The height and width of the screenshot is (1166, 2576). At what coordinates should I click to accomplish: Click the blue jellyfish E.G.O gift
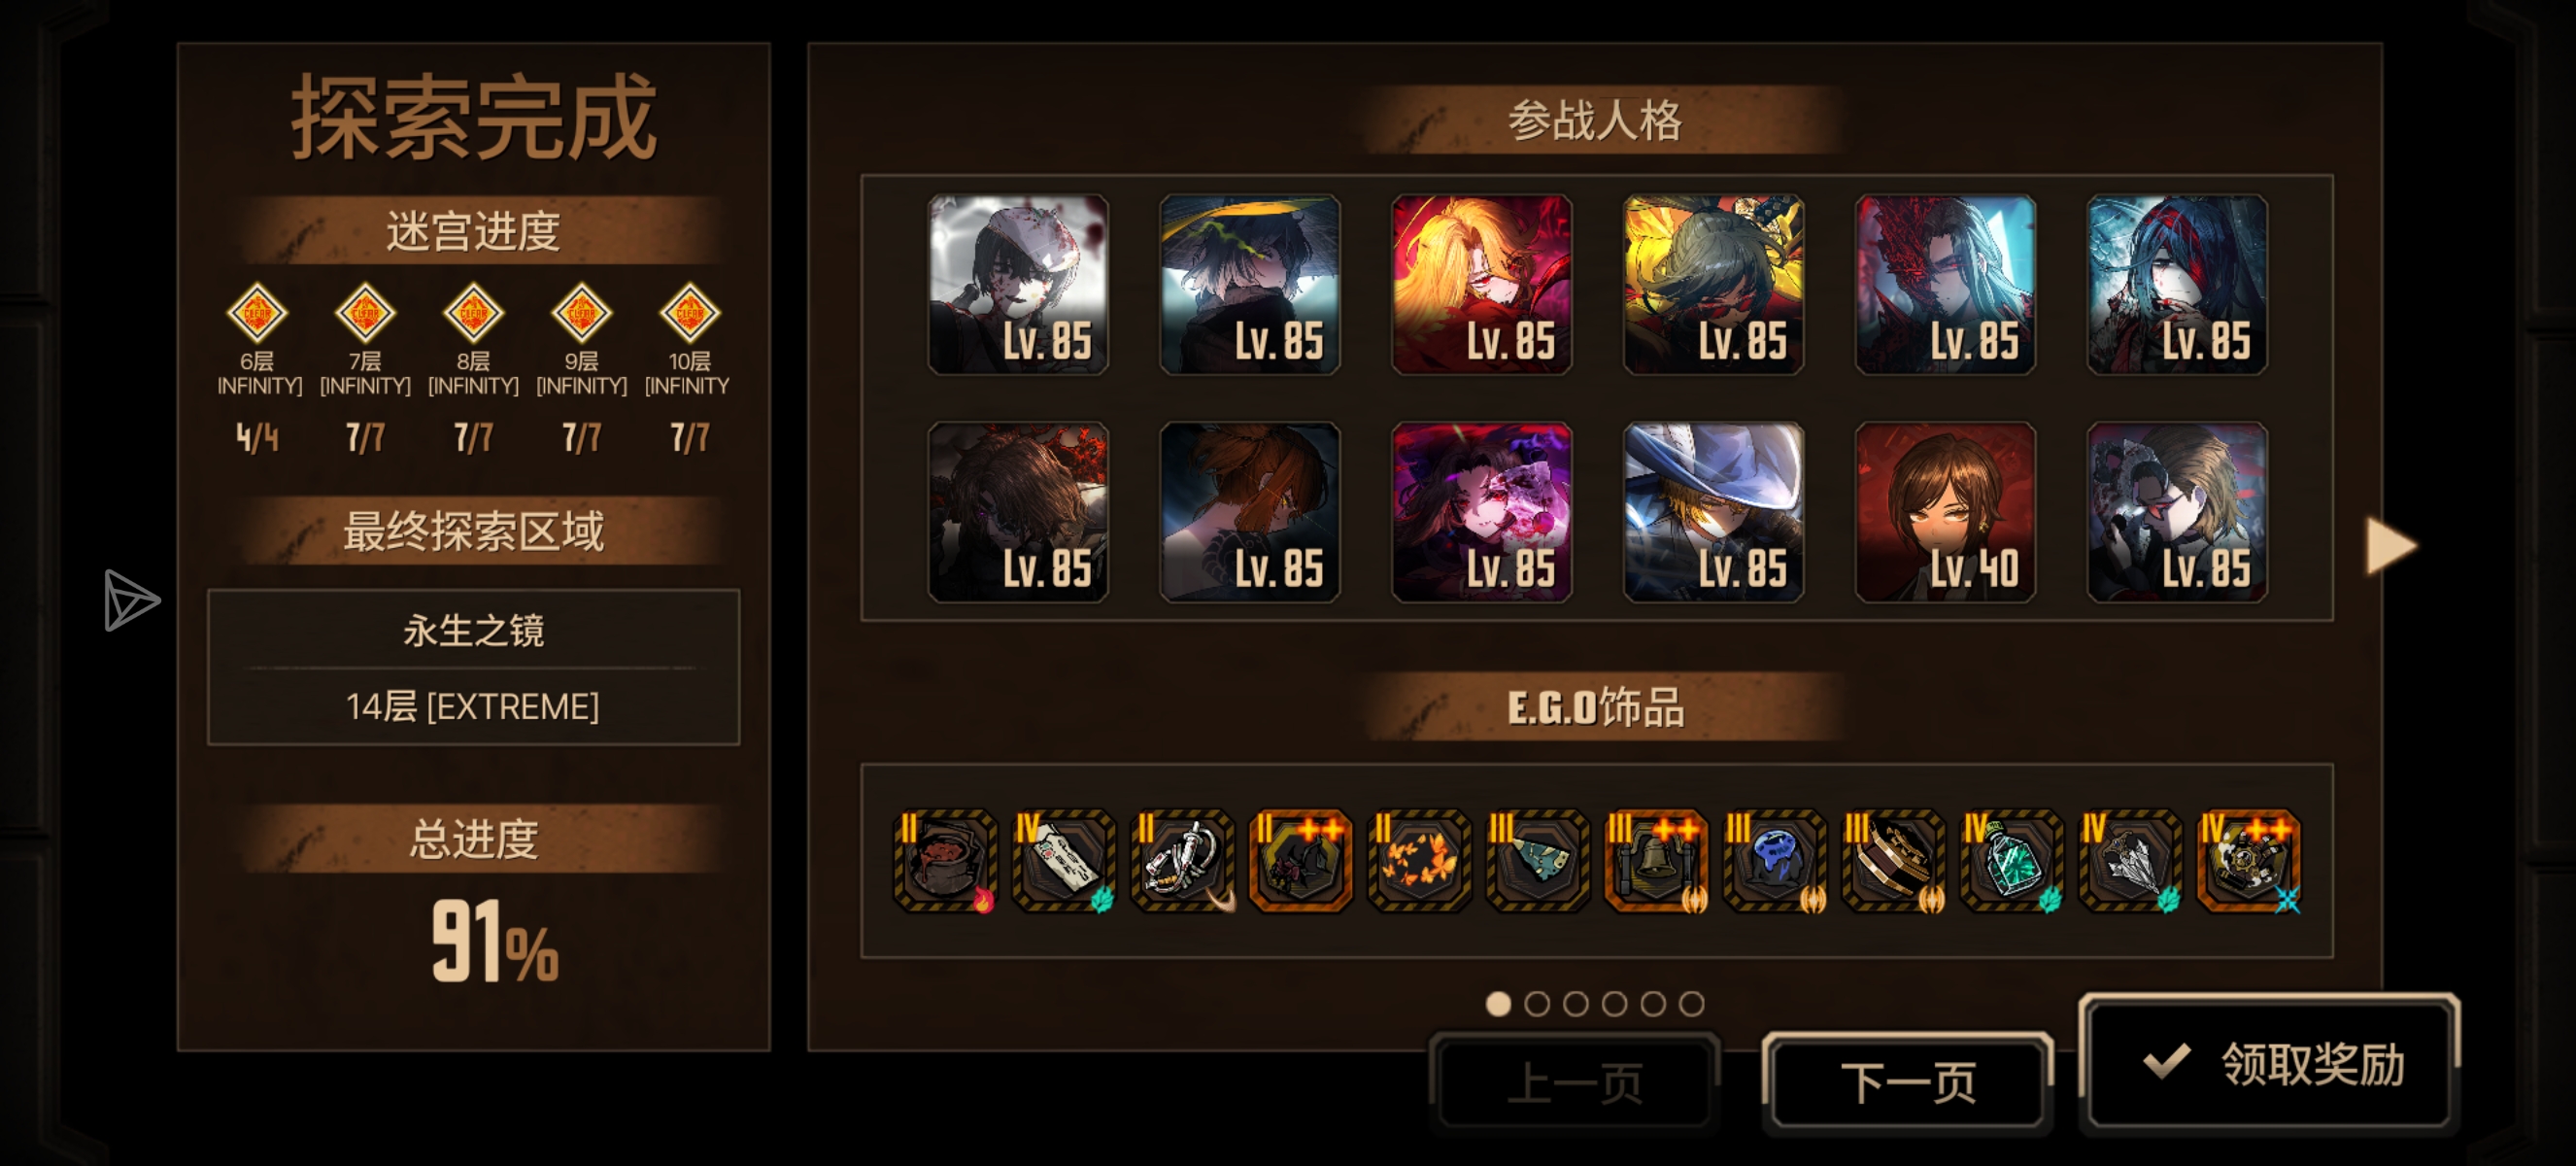click(x=1775, y=860)
